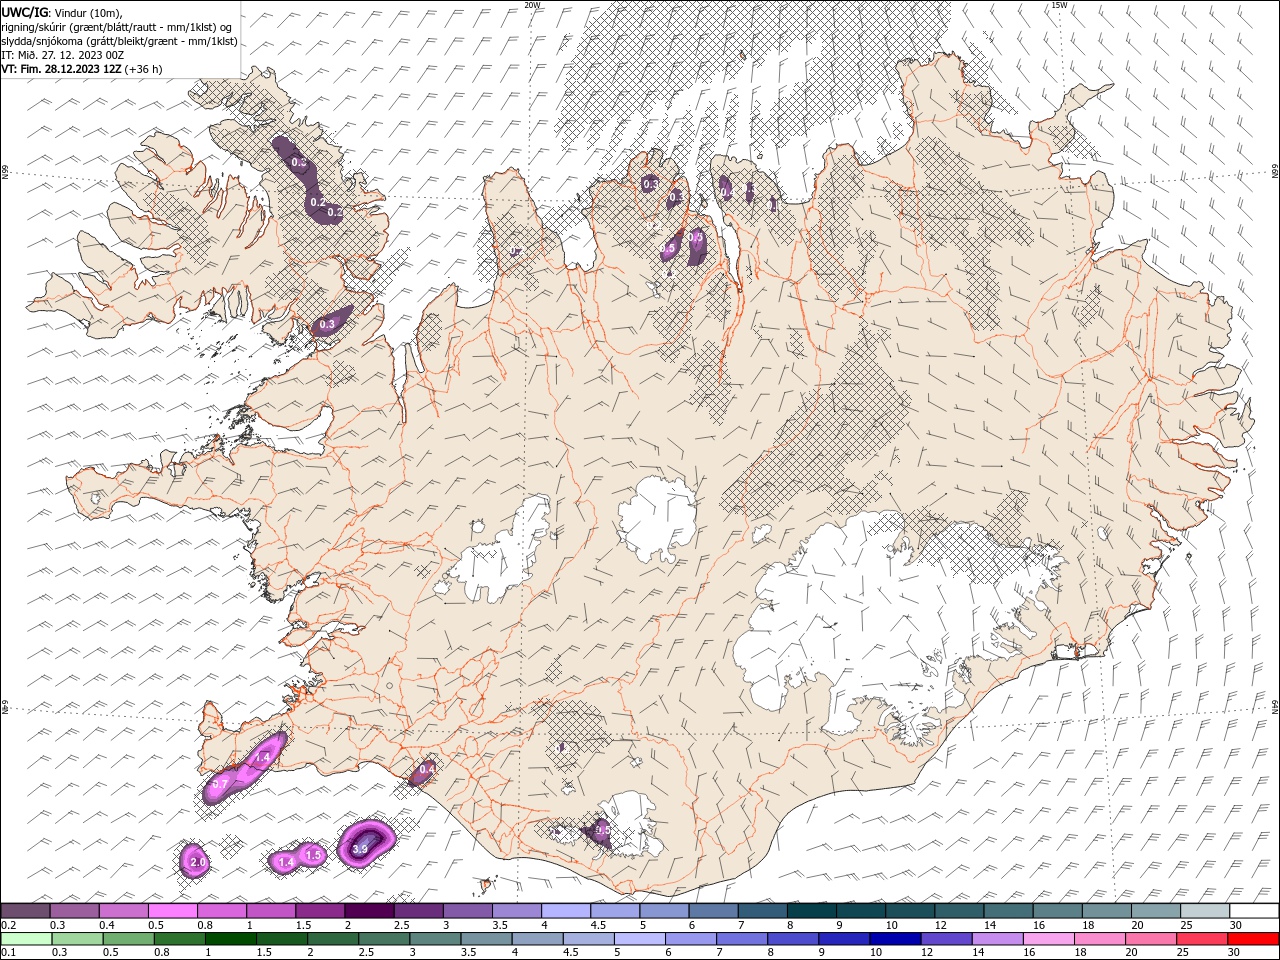Select the 'VT: Fim. 28.12.2023 12Z' valid time
This screenshot has width=1280, height=960.
[x=62, y=69]
